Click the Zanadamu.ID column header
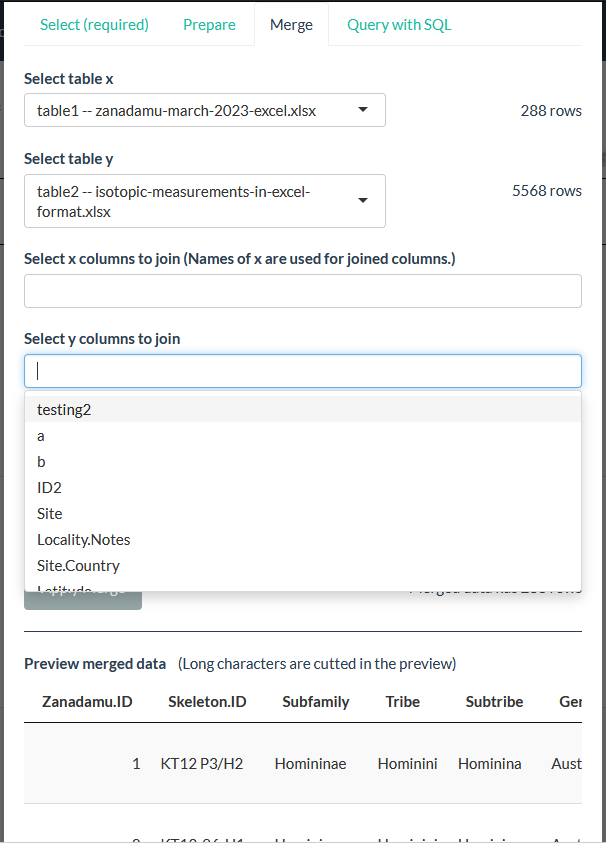 (87, 701)
